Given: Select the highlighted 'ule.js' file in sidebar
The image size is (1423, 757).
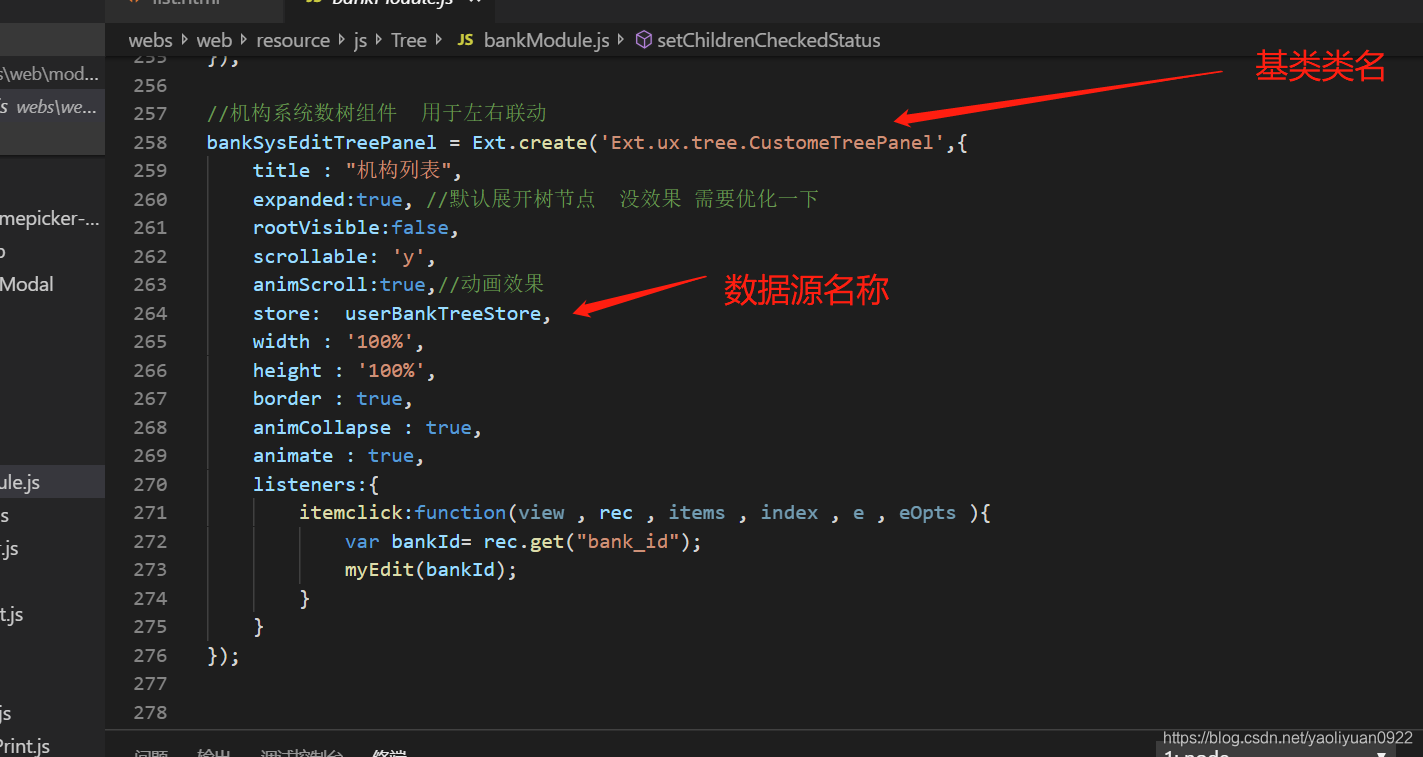Looking at the screenshot, I should tap(52, 482).
